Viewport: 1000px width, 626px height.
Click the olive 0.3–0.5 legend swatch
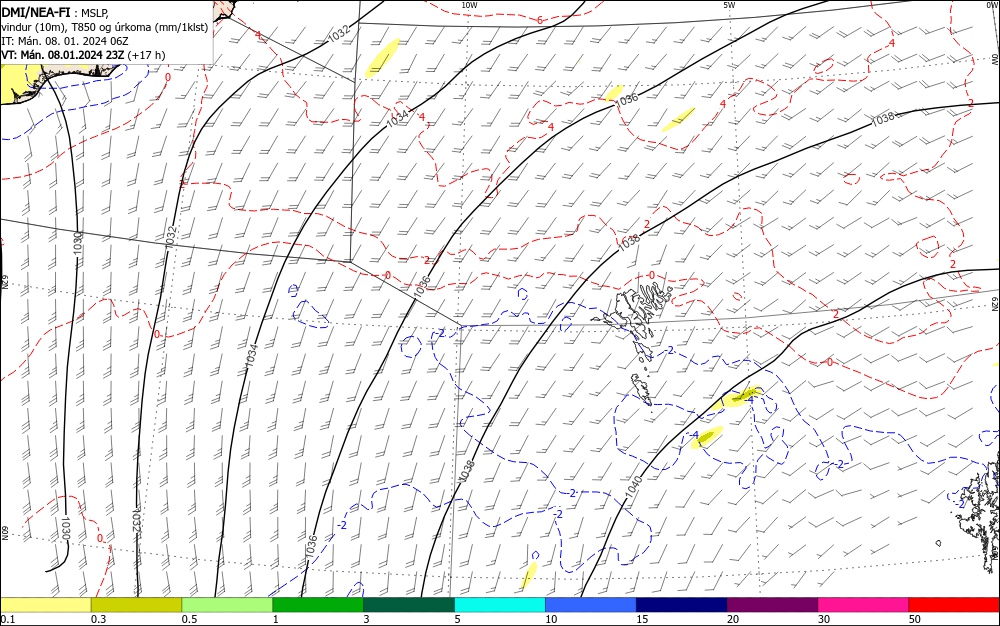pyautogui.click(x=136, y=605)
